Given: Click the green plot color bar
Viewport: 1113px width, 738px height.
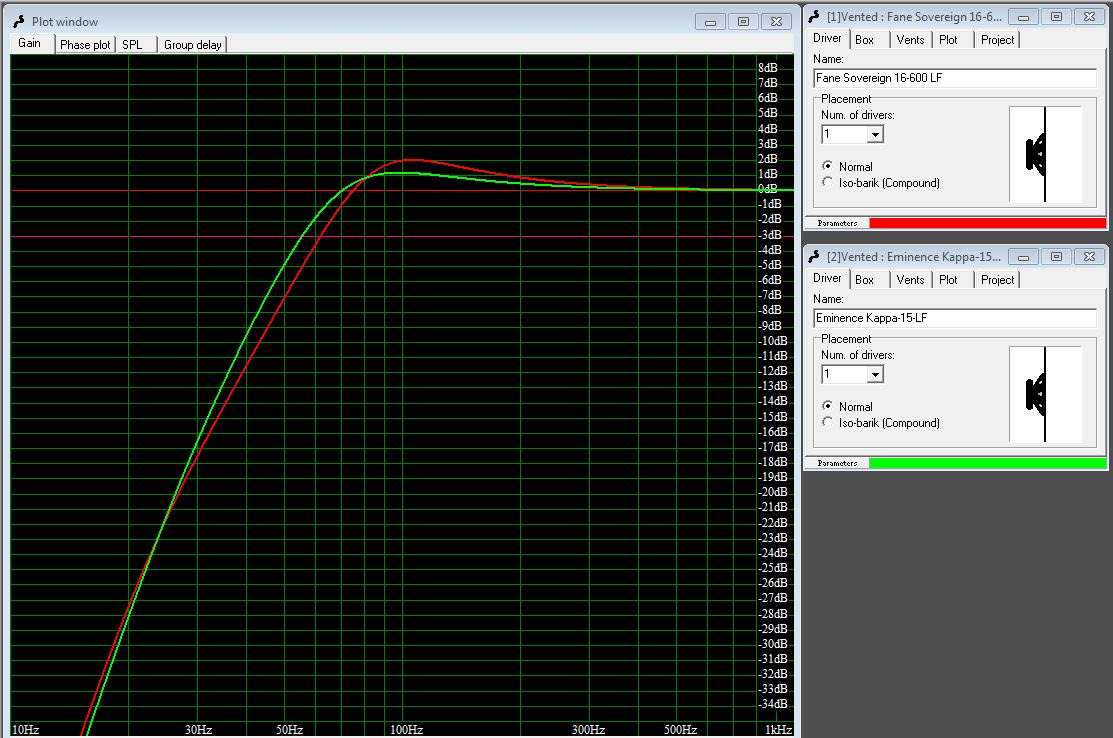Looking at the screenshot, I should pos(987,463).
